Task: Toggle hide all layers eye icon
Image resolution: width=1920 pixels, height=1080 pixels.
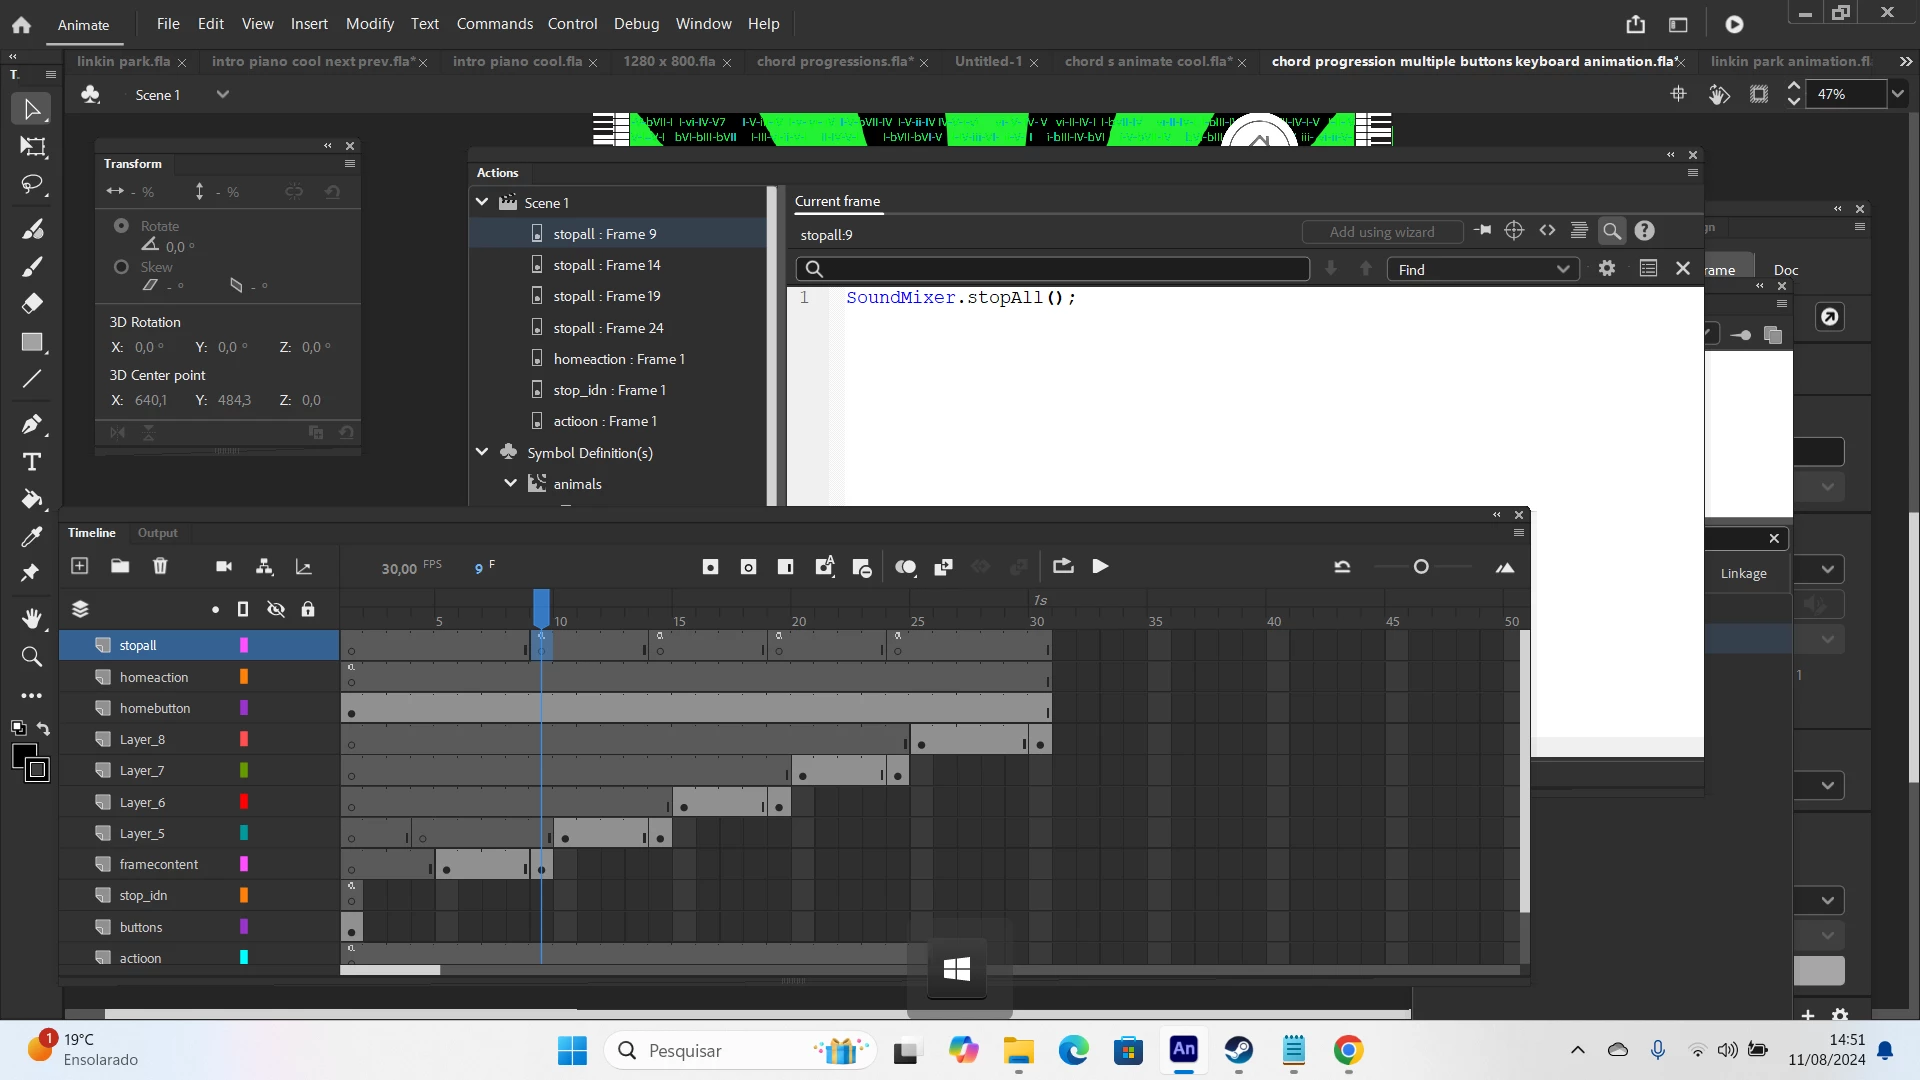Action: click(x=276, y=609)
